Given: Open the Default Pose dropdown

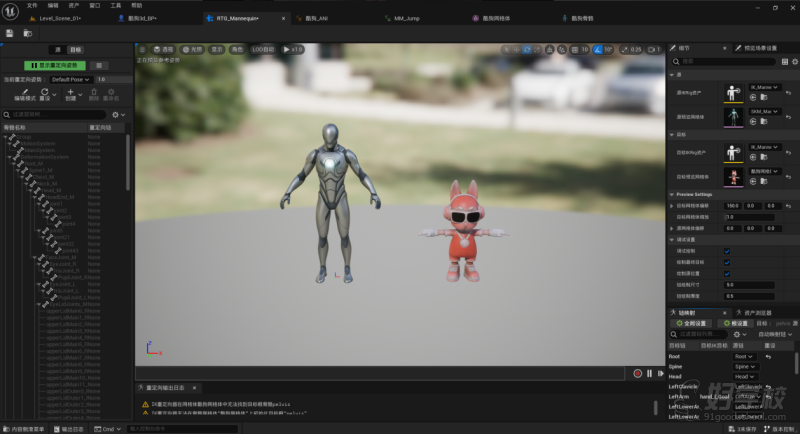Looking at the screenshot, I should (71, 78).
